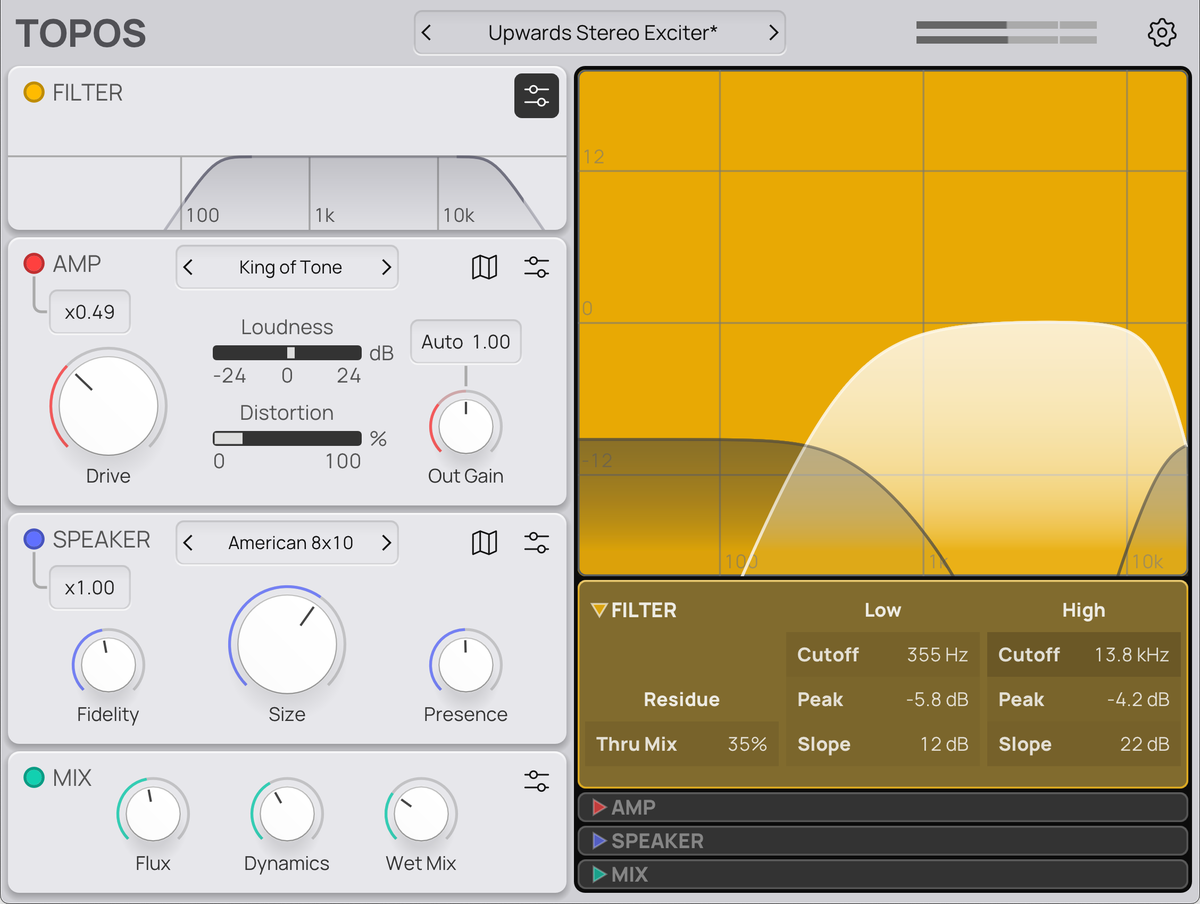1200x904 pixels.
Task: Click the FILTER section settings sliders icon
Action: [537, 96]
